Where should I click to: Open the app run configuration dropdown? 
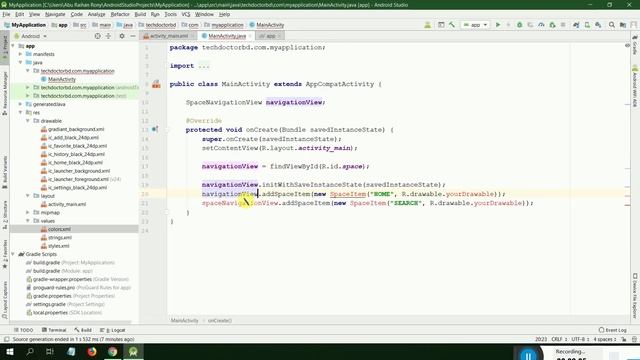point(476,25)
